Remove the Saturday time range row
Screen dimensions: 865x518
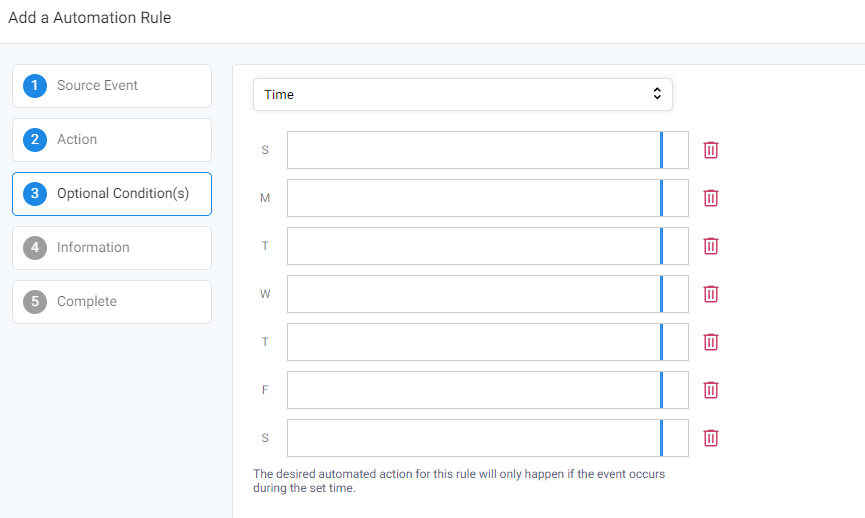click(711, 438)
